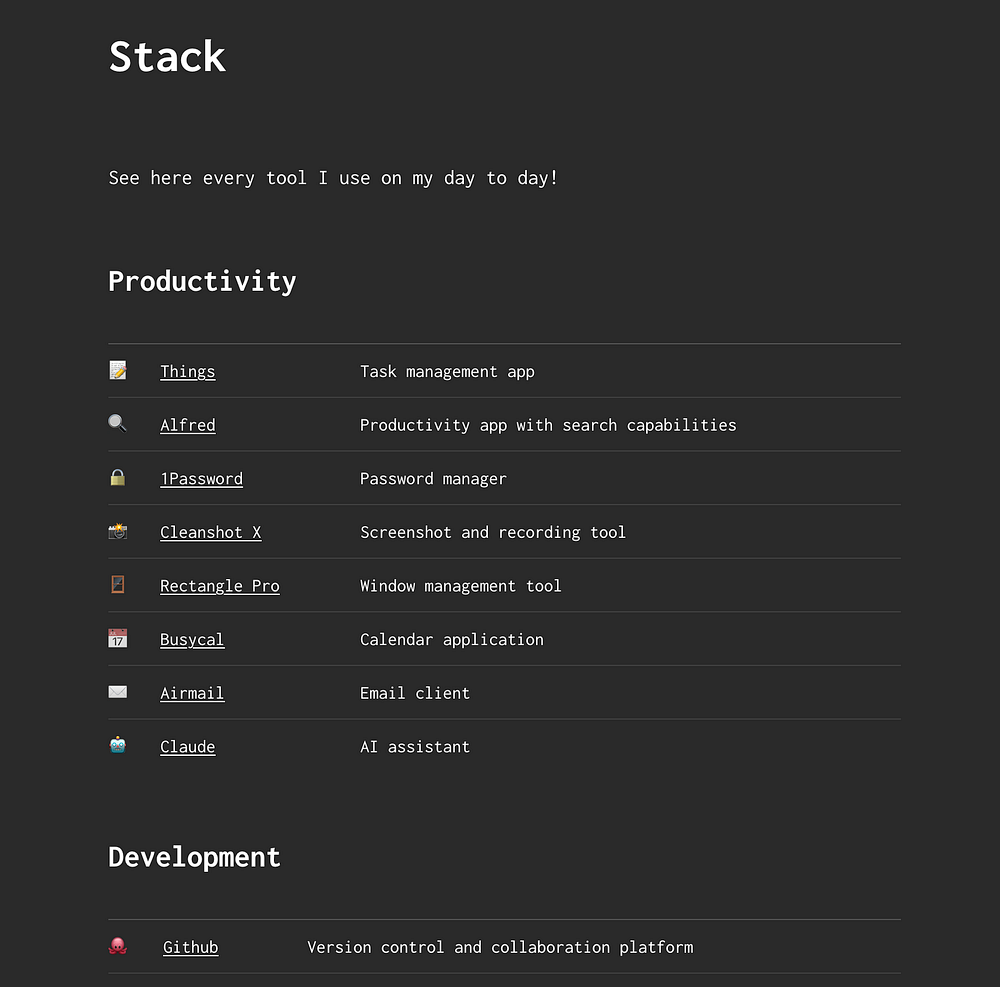Click the calendar icon beside Busycal

pos(118,639)
